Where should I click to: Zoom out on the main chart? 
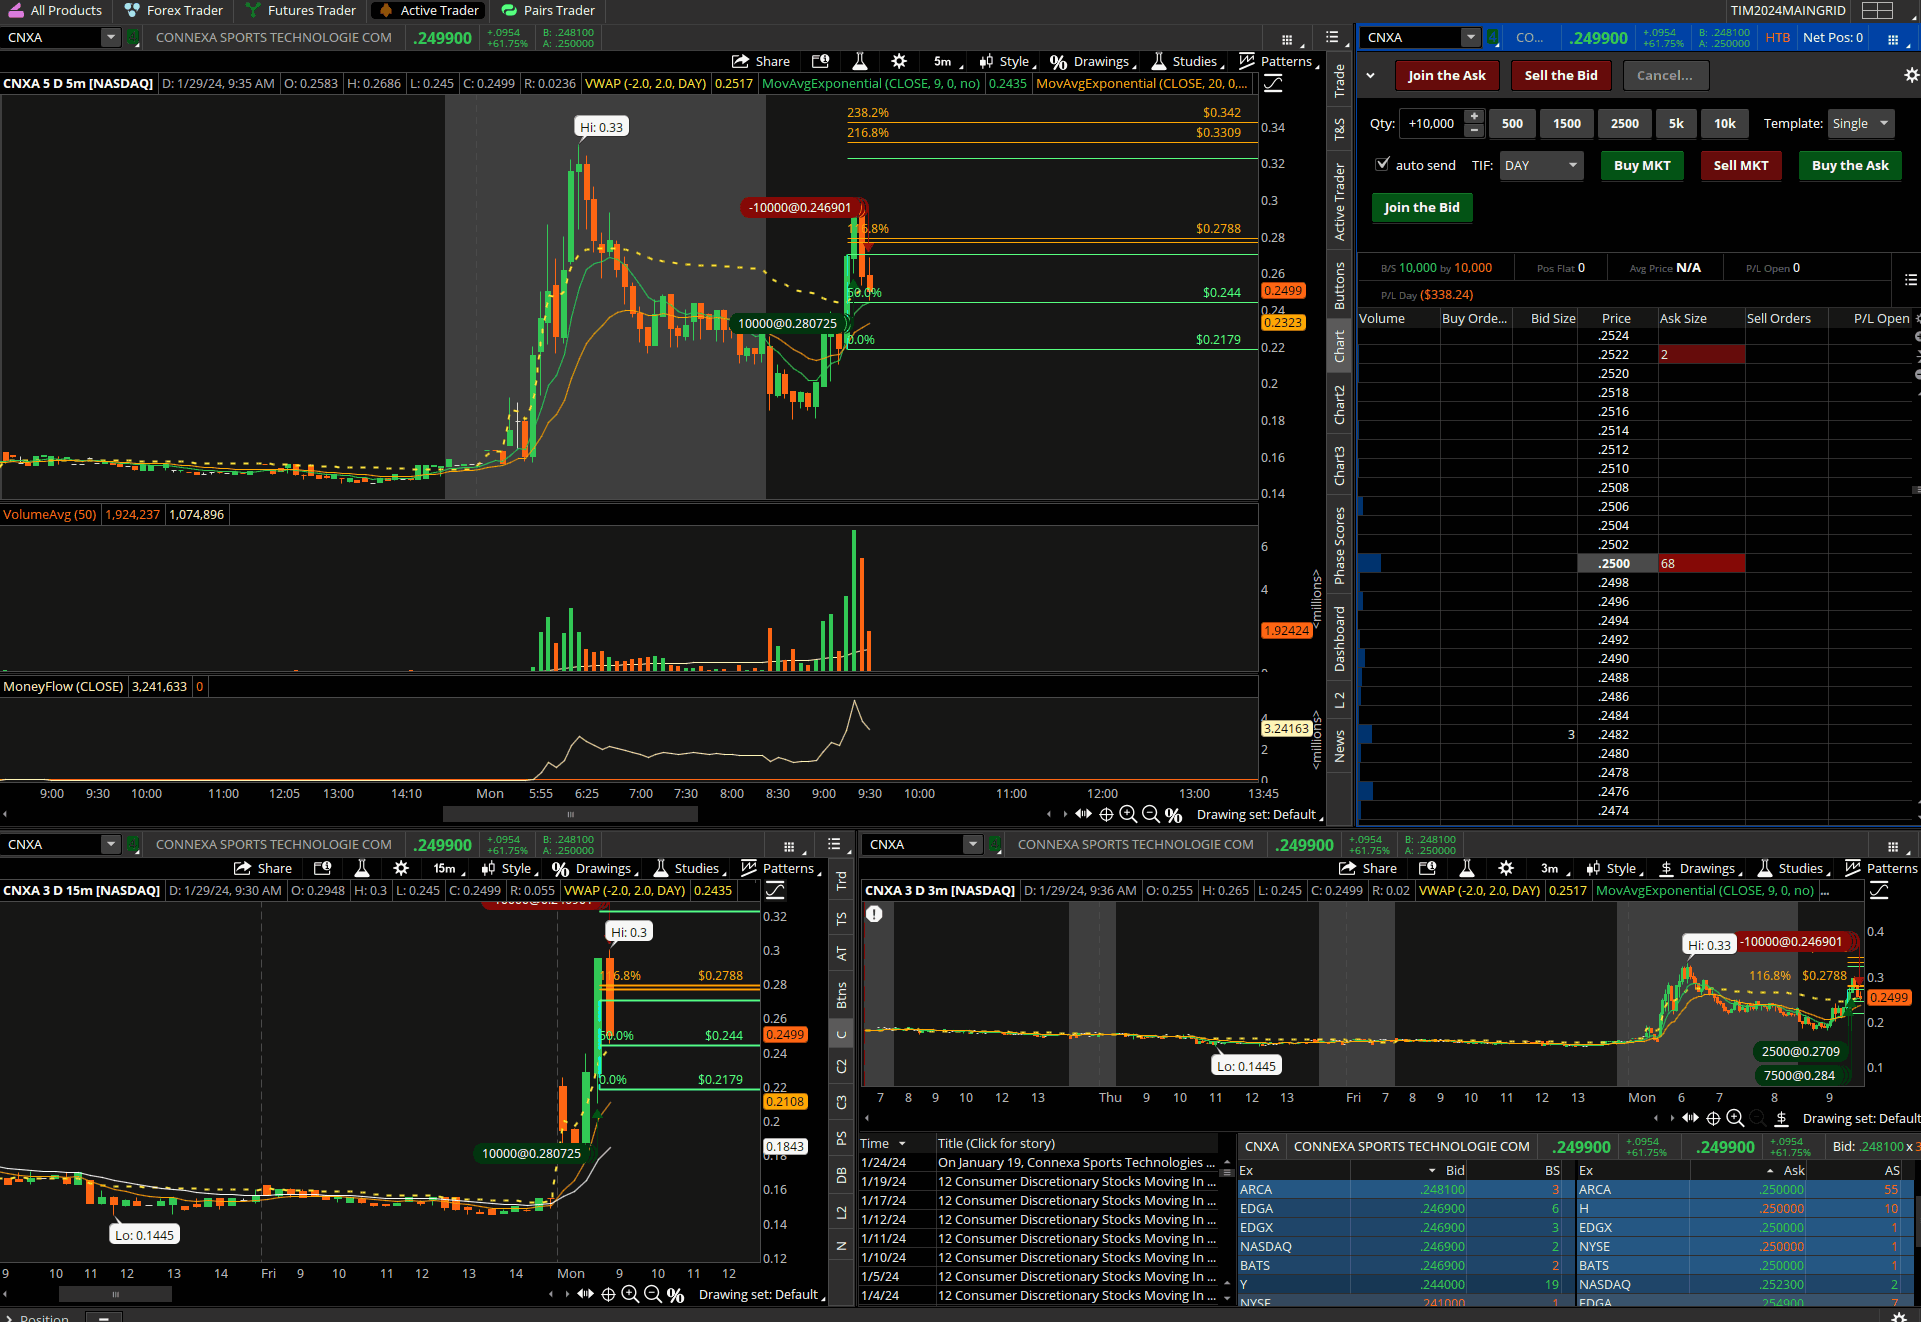(x=1150, y=814)
